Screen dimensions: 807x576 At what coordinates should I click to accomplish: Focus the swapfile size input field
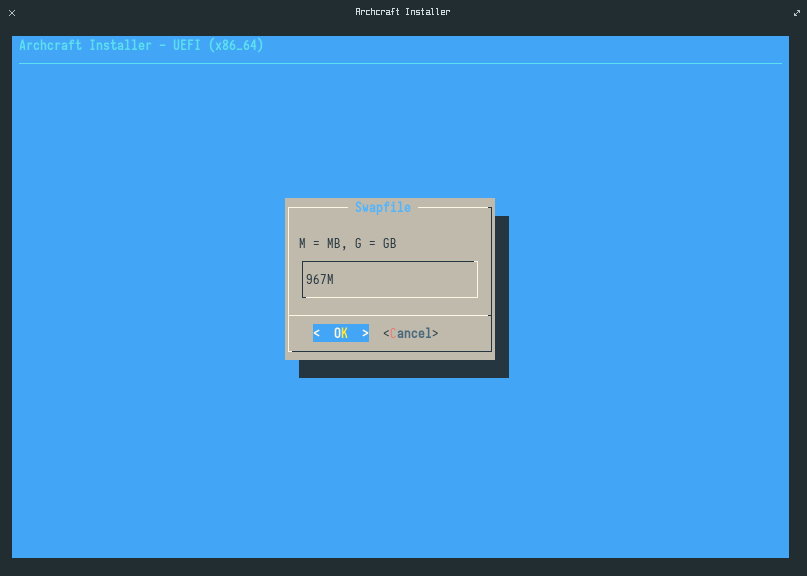coord(390,280)
